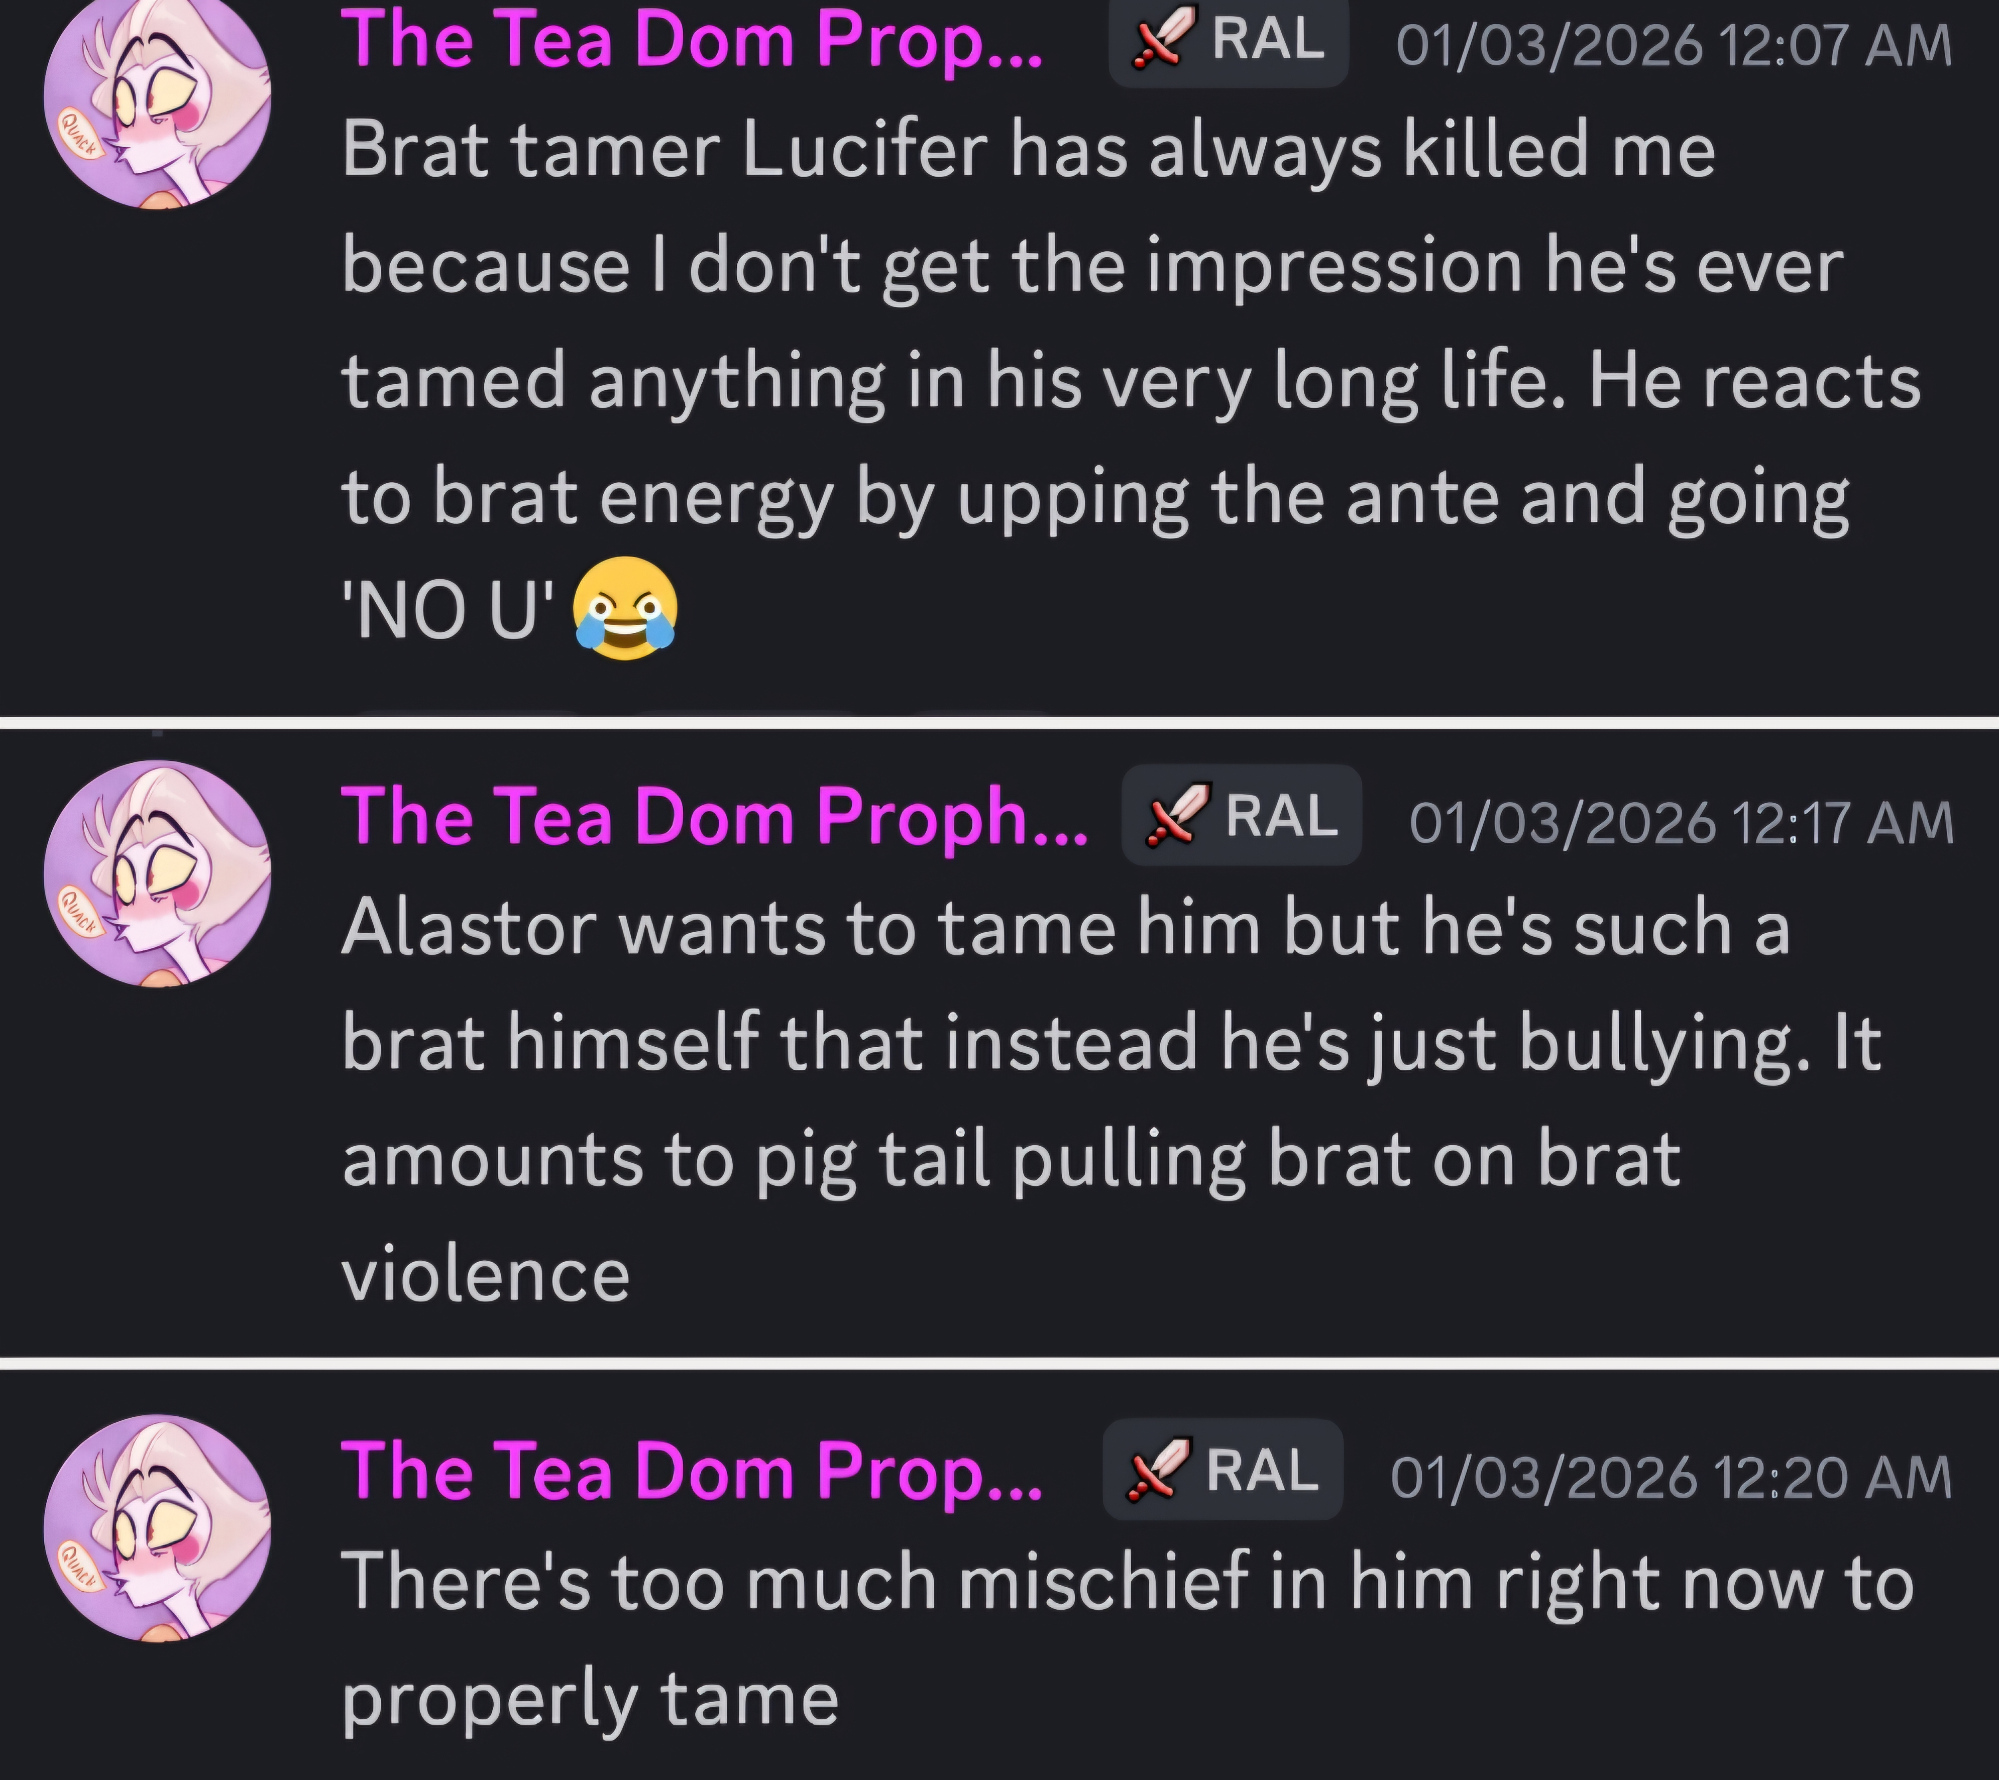Open the avatar on the 12:20 AM message

pos(157,1527)
